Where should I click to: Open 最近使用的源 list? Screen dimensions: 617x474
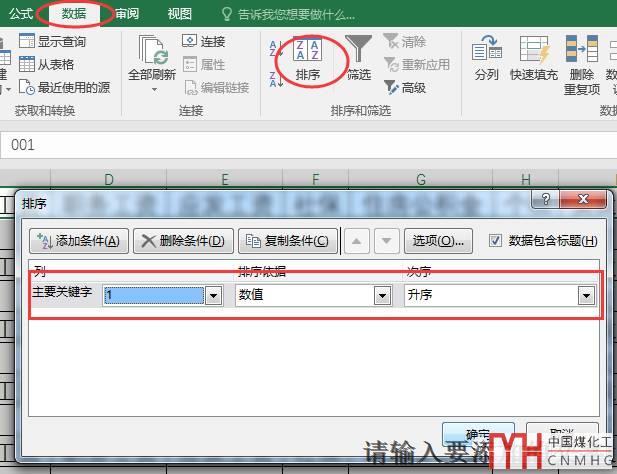pos(65,87)
